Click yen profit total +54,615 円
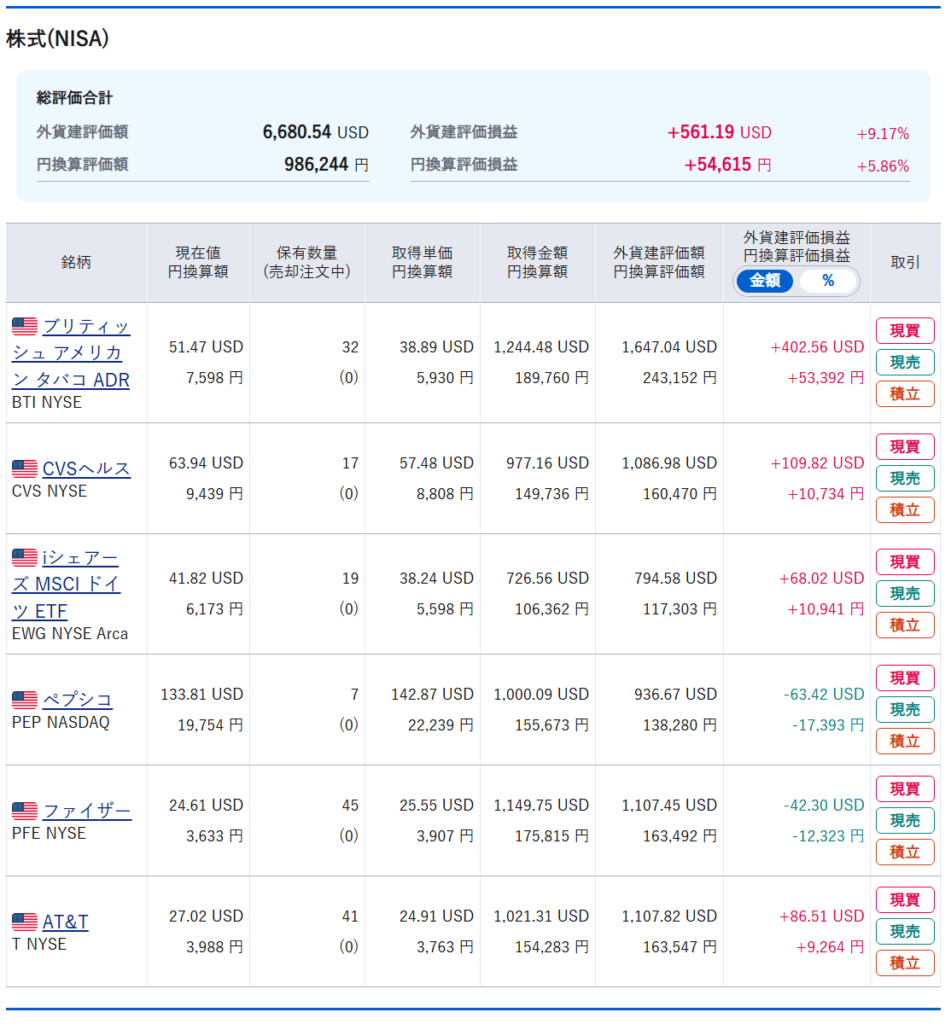Viewport: 951px width, 1024px height. click(x=728, y=165)
